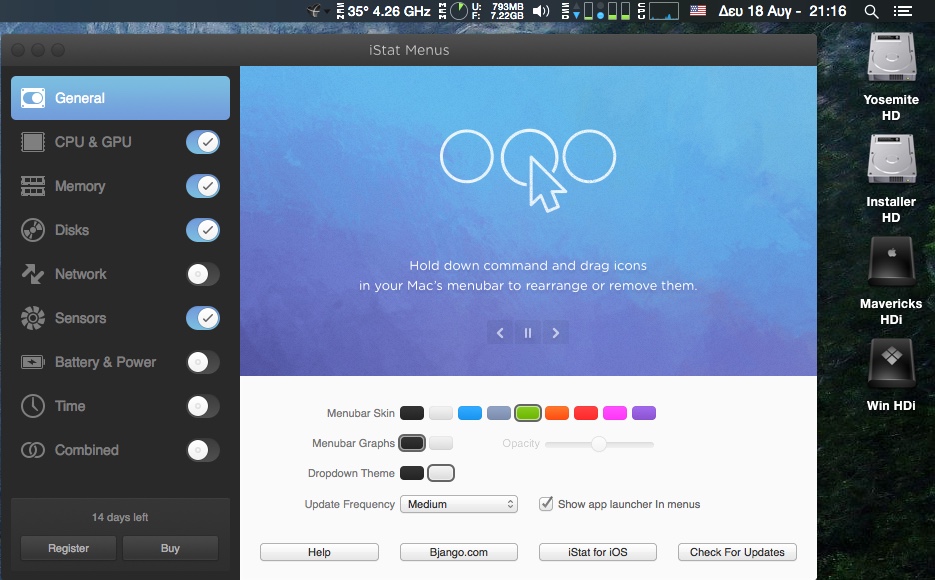This screenshot has height=580, width=935.
Task: Click the Opacity slider handle
Action: (x=598, y=443)
